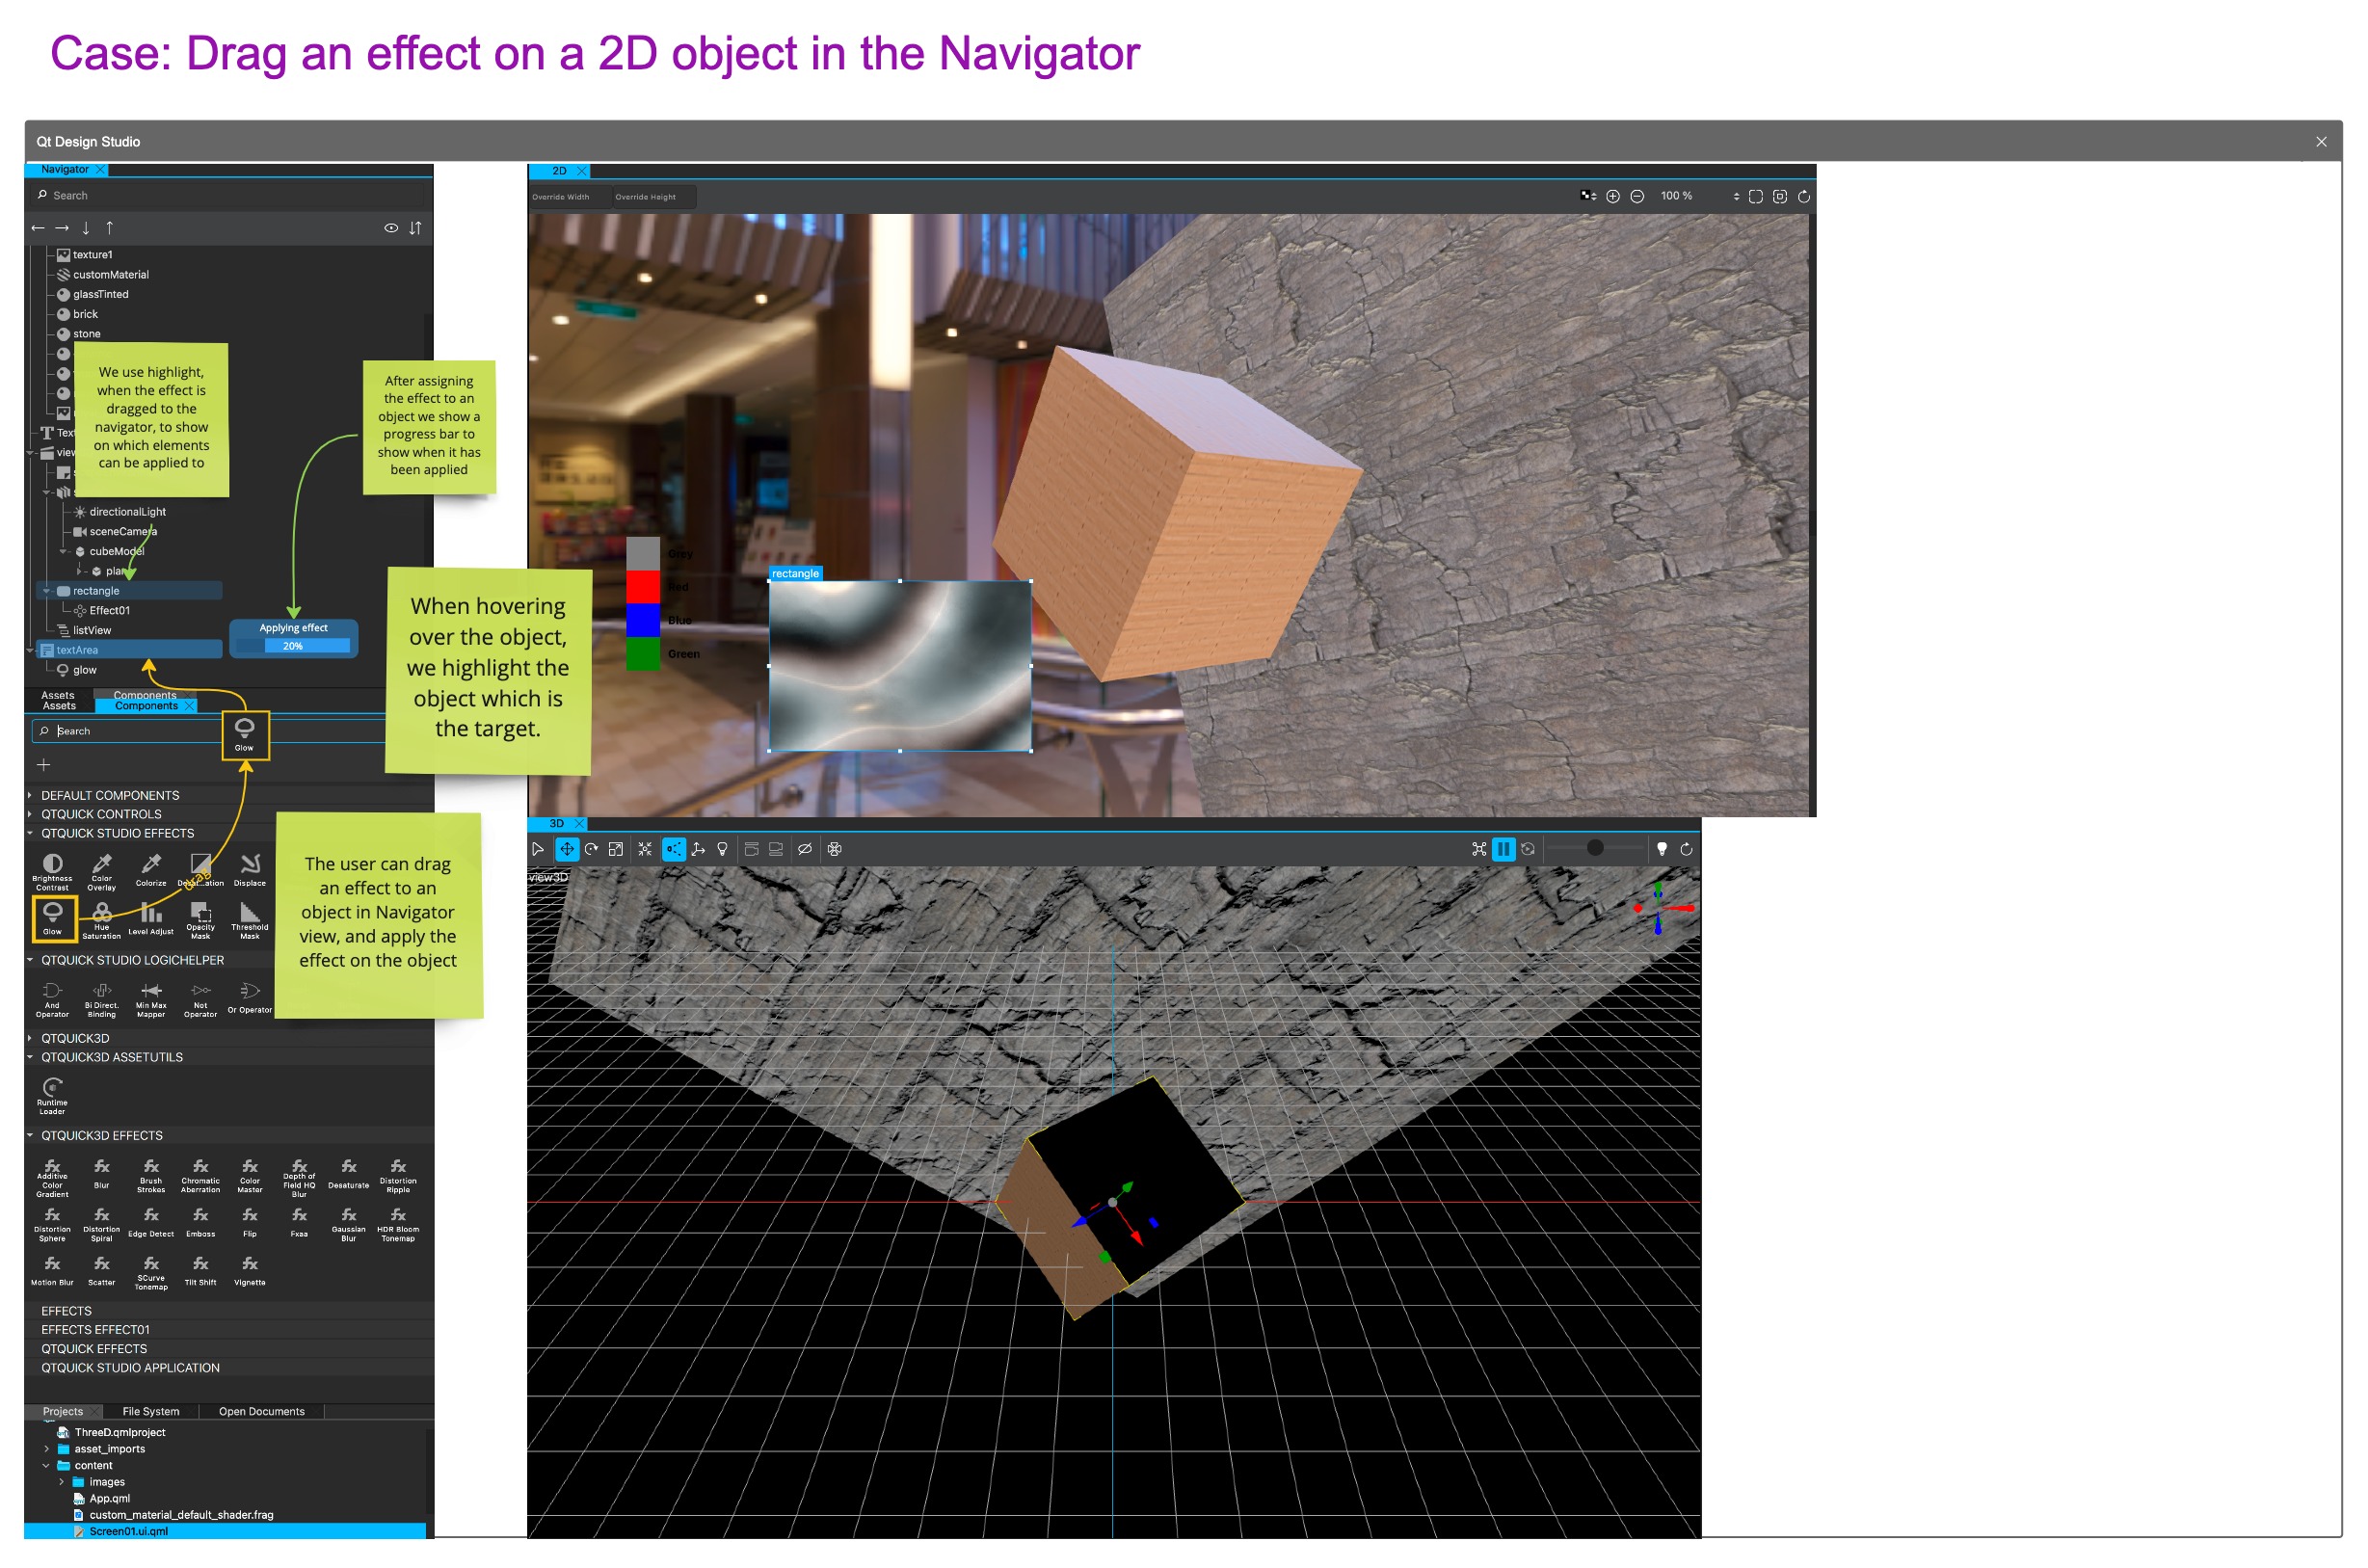Choose the Level Adjust effect
Image resolution: width=2368 pixels, height=1568 pixels.
151,918
